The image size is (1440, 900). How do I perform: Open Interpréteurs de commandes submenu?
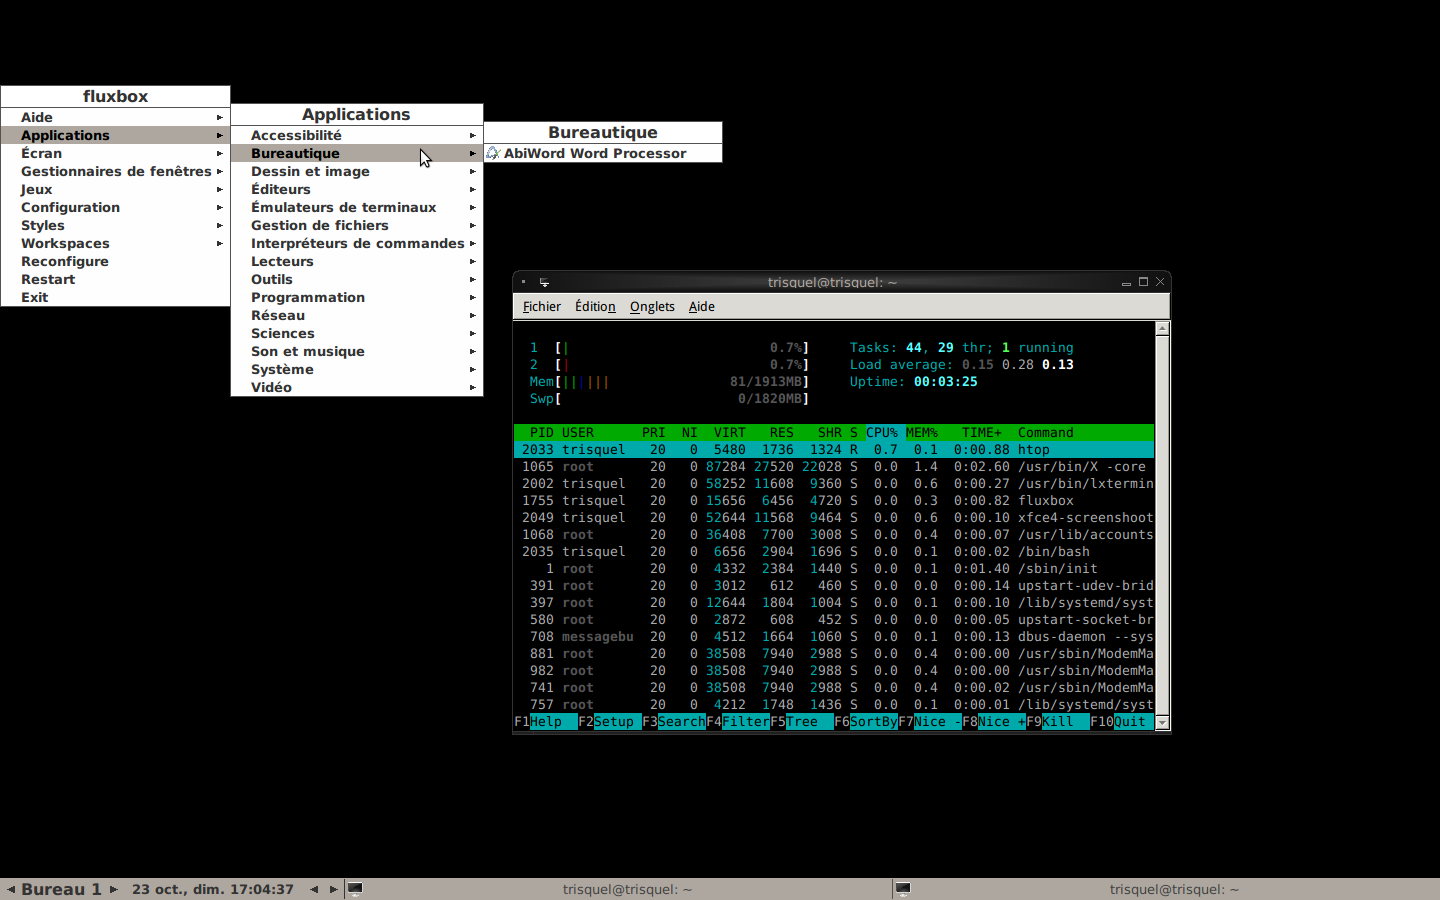click(357, 243)
